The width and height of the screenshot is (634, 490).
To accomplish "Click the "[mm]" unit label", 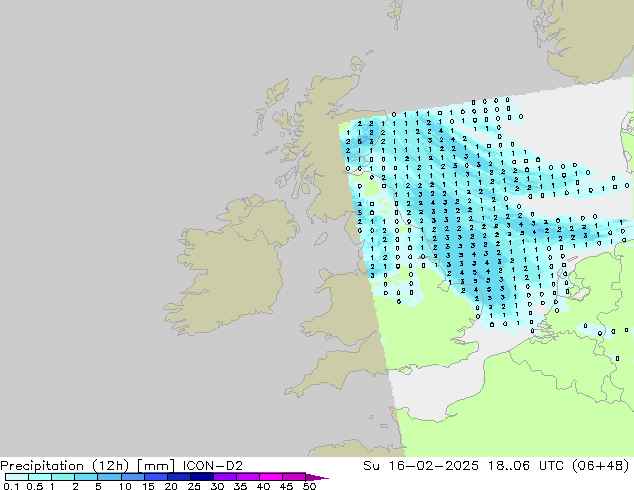I will (156, 466).
